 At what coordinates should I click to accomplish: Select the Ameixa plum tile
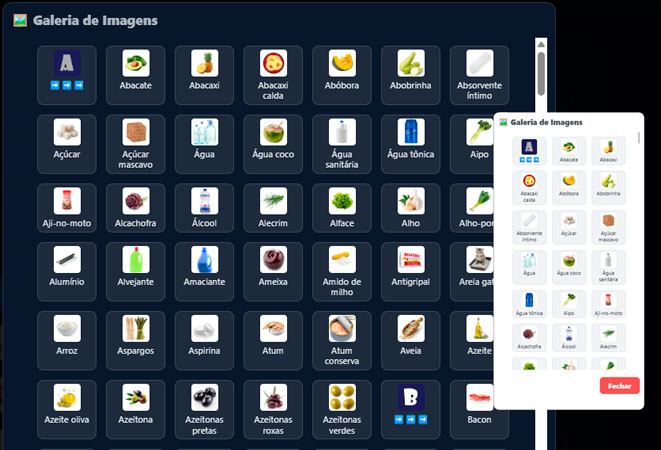coord(273,272)
